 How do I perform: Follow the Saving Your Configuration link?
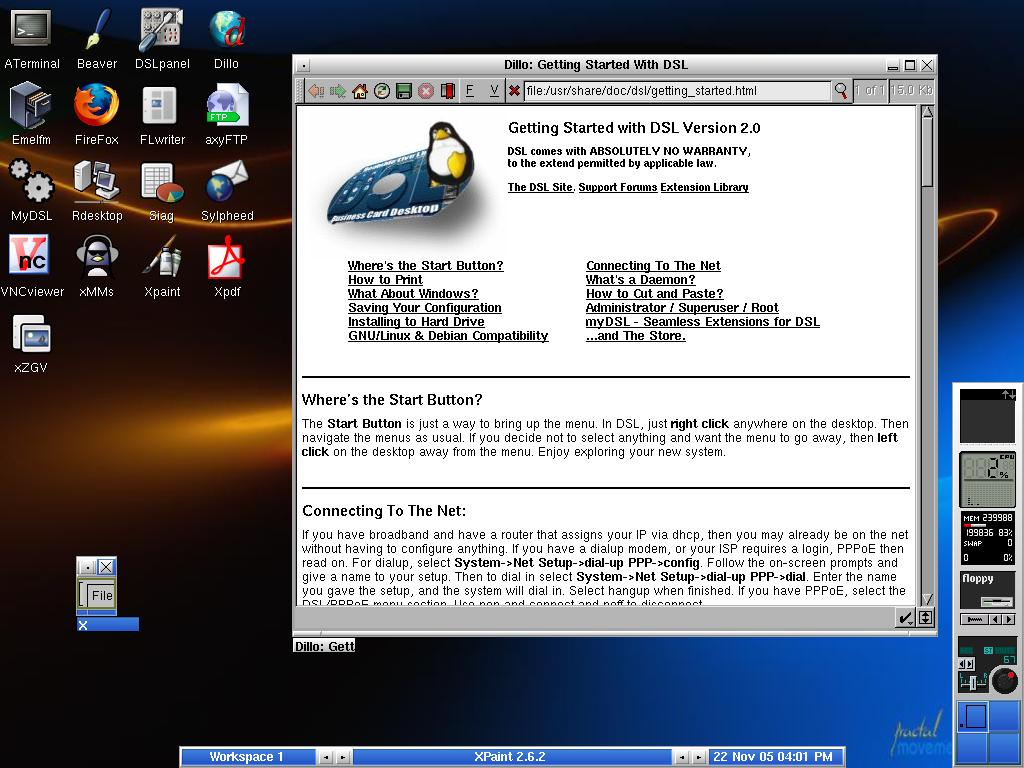pos(424,308)
